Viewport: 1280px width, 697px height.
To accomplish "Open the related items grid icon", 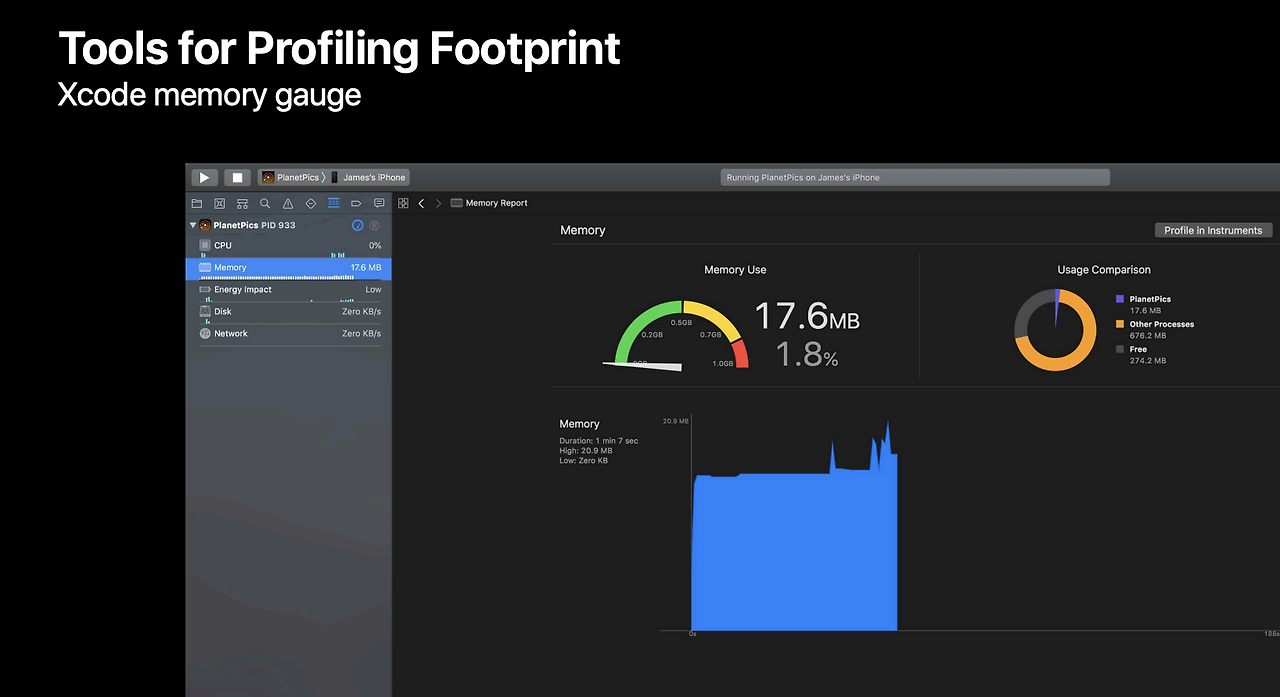I will (x=403, y=203).
